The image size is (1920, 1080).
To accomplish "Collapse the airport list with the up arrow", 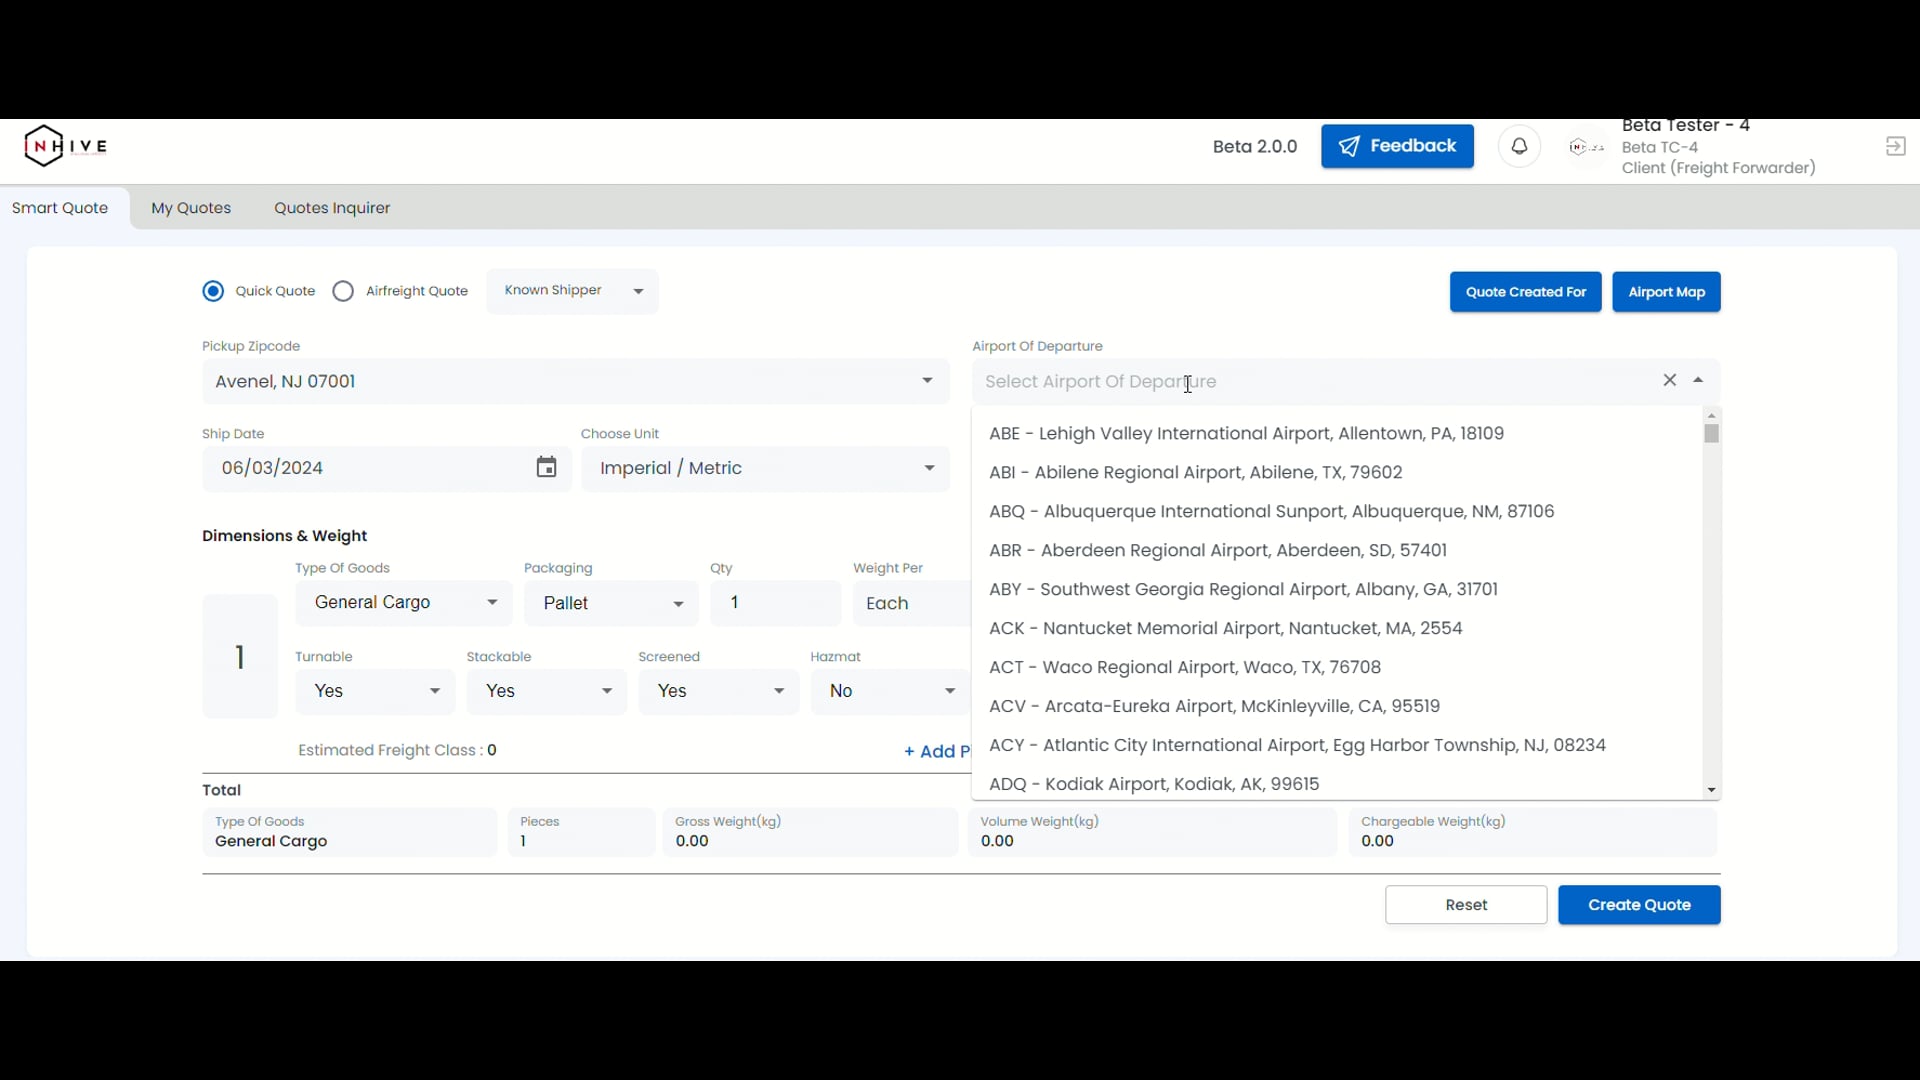I will pyautogui.click(x=1698, y=381).
